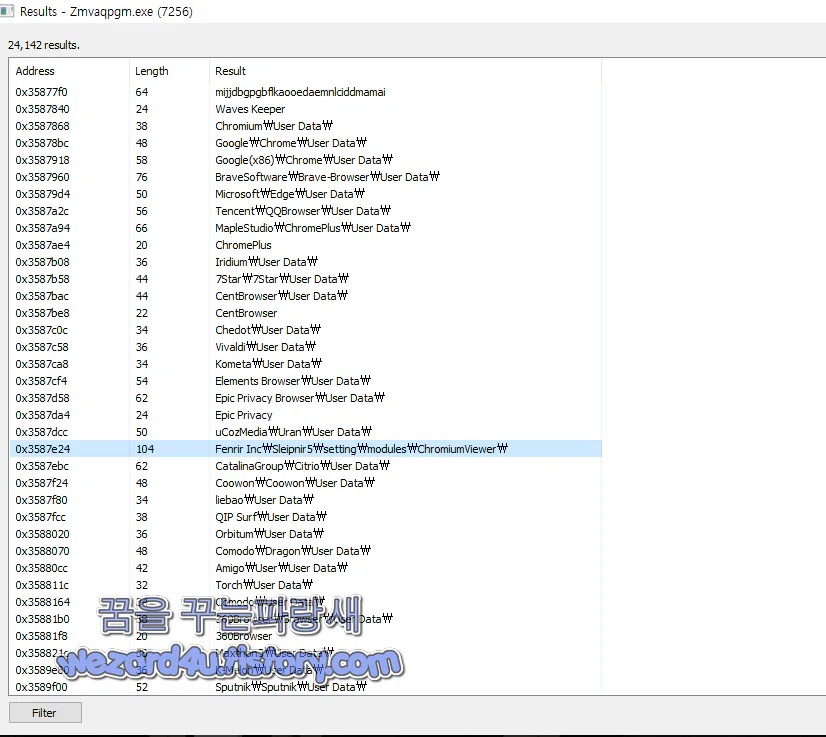Click address 0x35879d4
826x737 pixels.
pyautogui.click(x=43, y=194)
